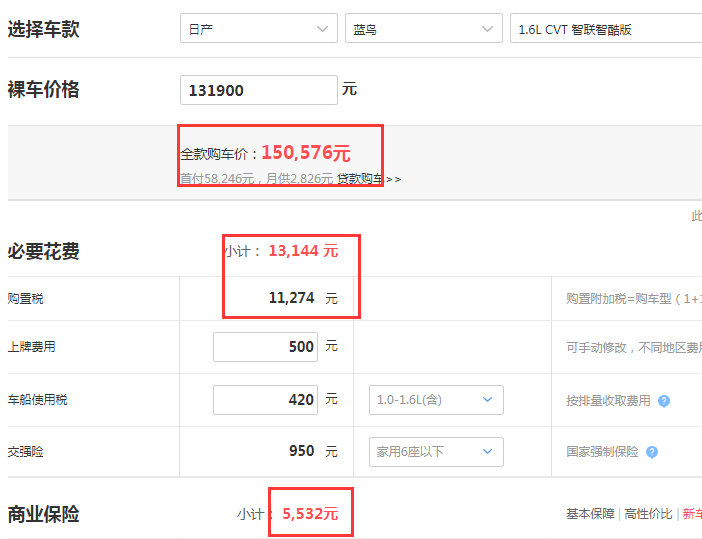702x539 pixels.
Task: Click chevron arrow in 蓝鸟 model selector
Action: [487, 29]
